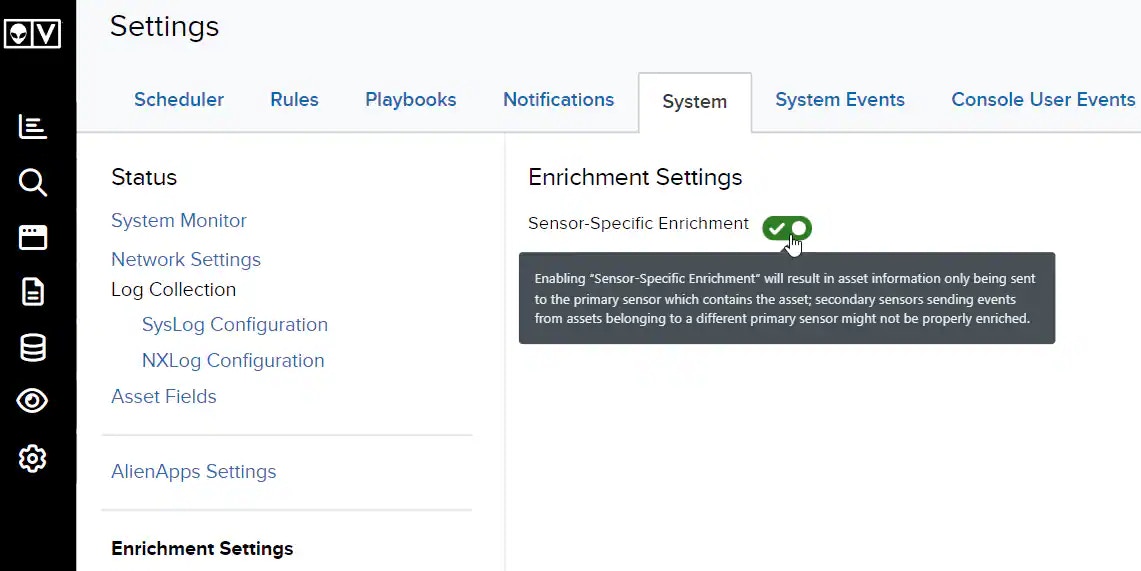The image size is (1141, 571).
Task: Open the window-shaped sidebar icon
Action: [33, 237]
